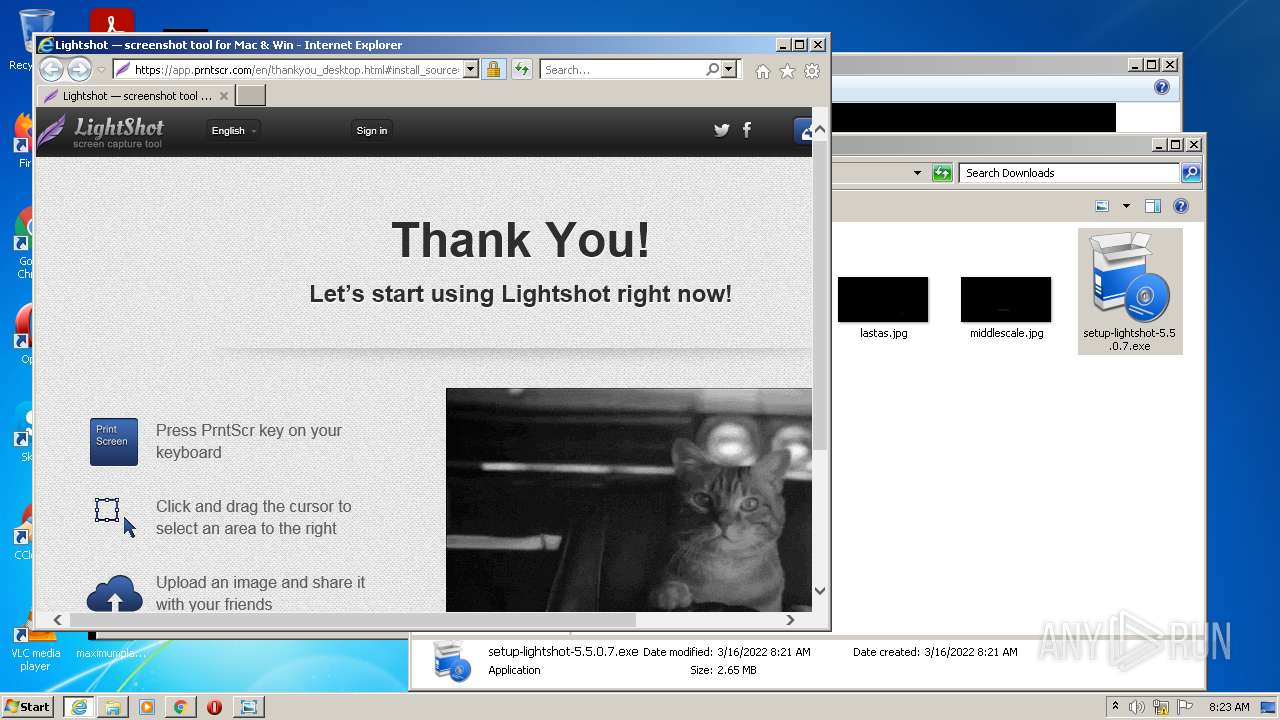Change view icon in Downloads window
The image size is (1280, 720).
1102,206
